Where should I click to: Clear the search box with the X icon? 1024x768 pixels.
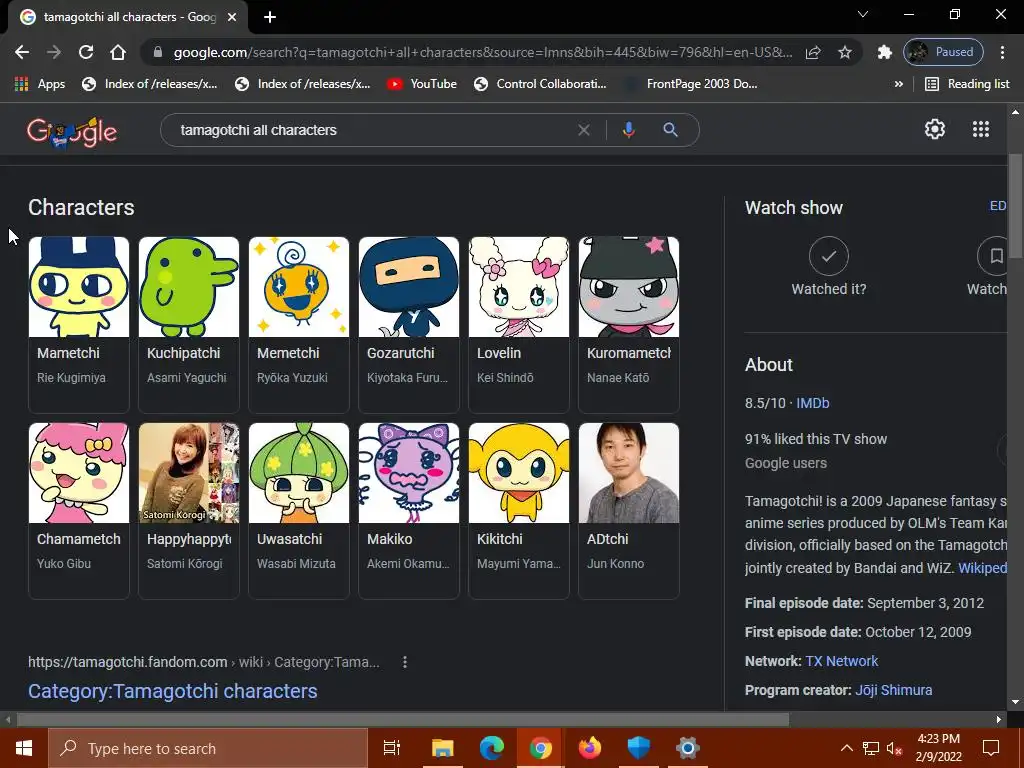pos(584,130)
